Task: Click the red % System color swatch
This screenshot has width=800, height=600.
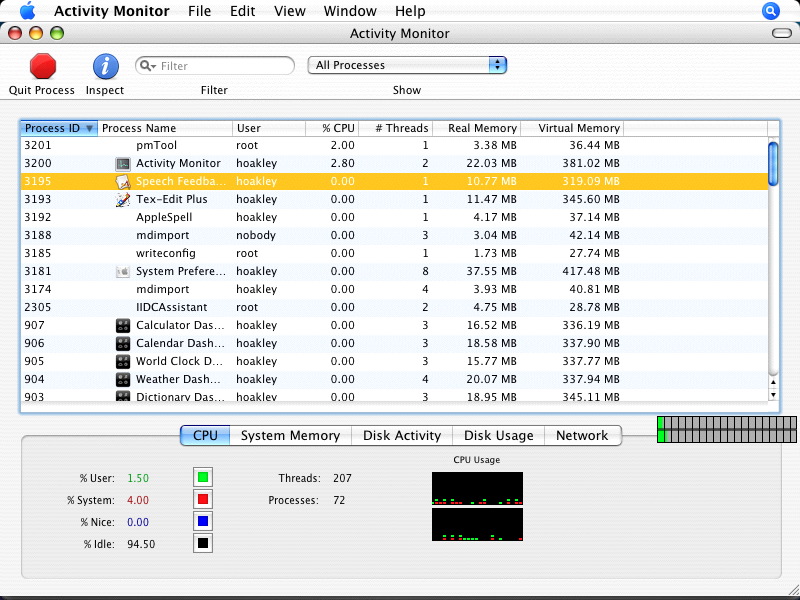Action: [202, 500]
